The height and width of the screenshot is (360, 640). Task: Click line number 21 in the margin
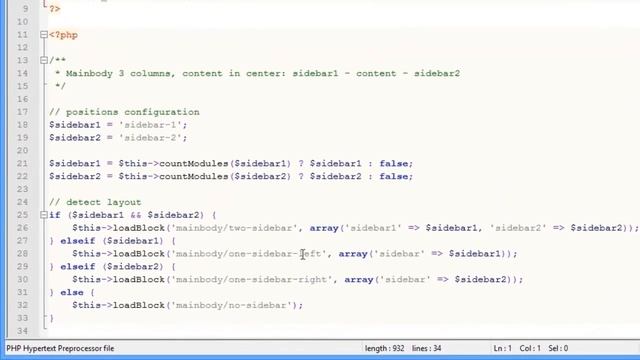point(23,163)
